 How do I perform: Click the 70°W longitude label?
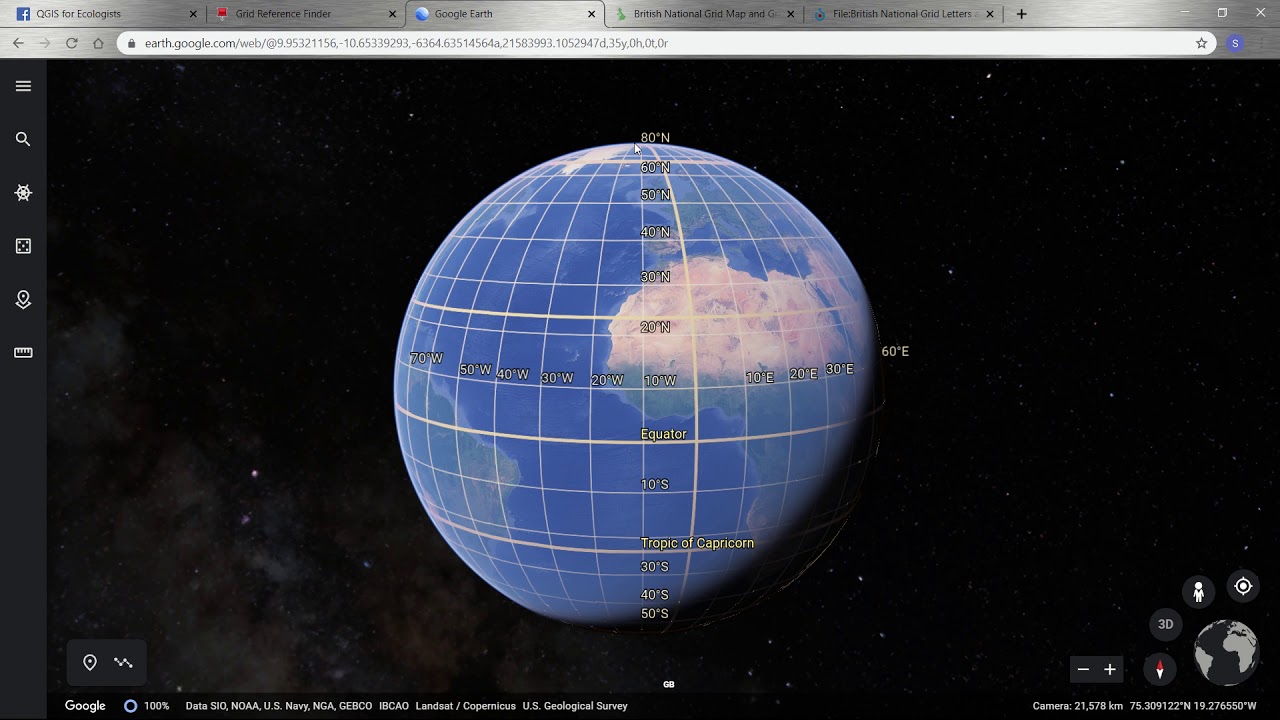pyautogui.click(x=426, y=358)
